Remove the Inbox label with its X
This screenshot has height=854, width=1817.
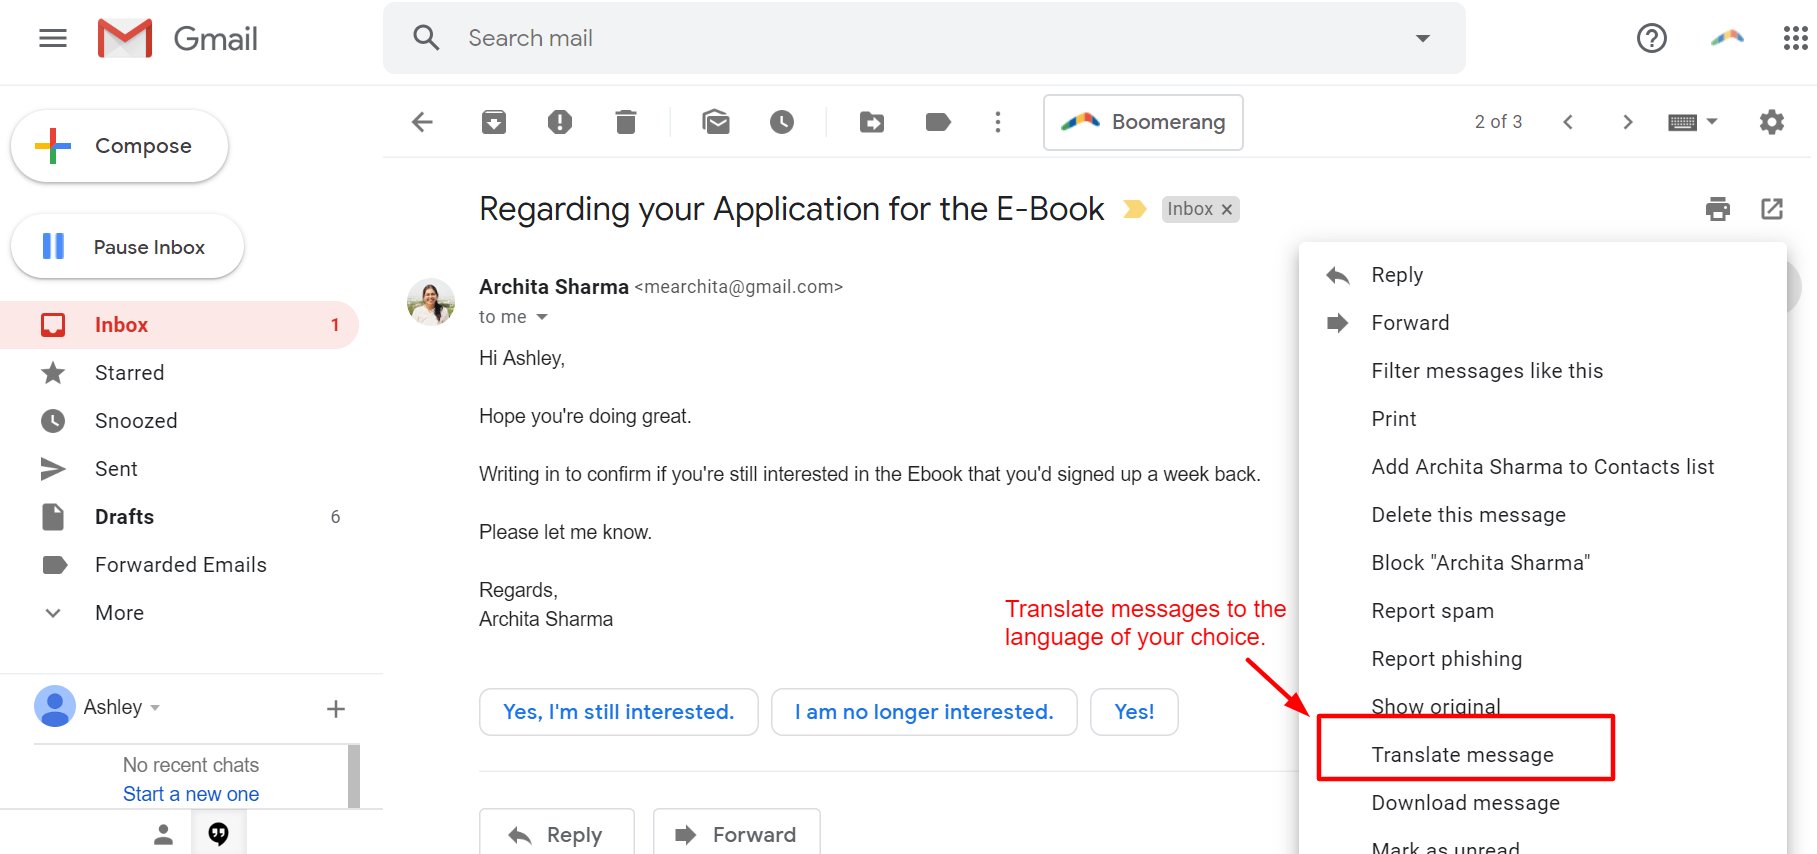click(x=1227, y=209)
